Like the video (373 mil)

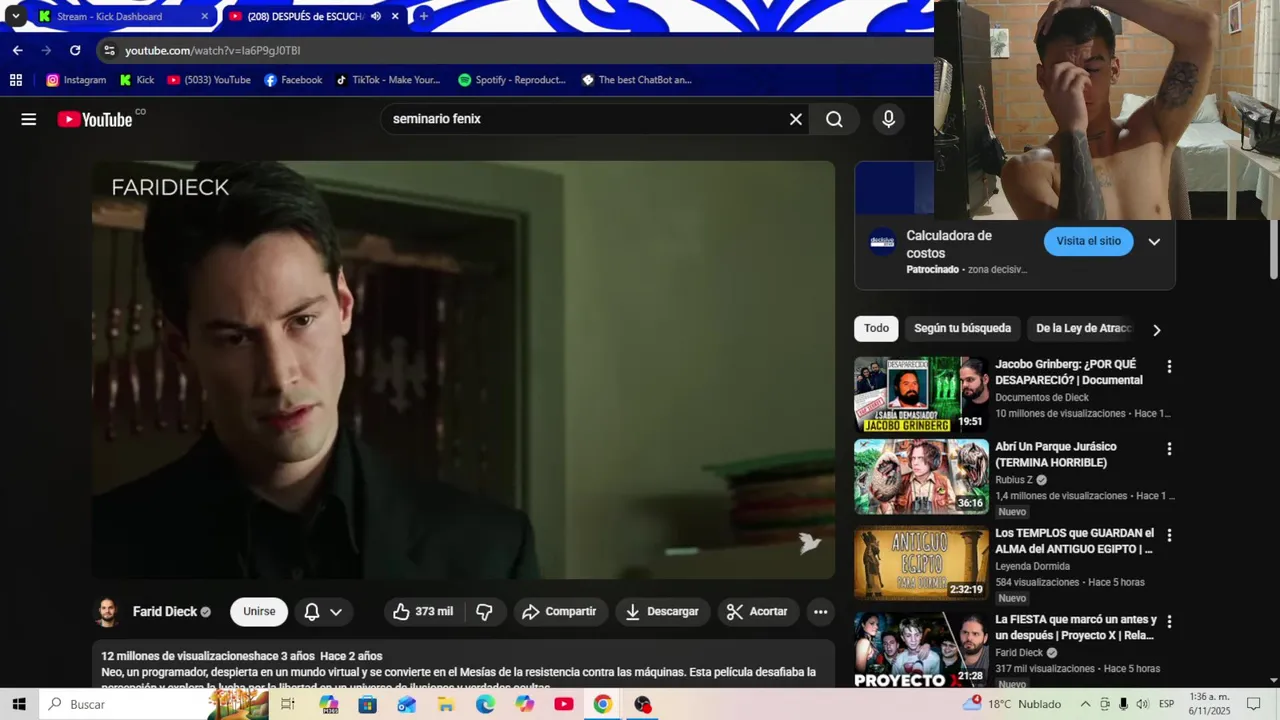point(423,612)
